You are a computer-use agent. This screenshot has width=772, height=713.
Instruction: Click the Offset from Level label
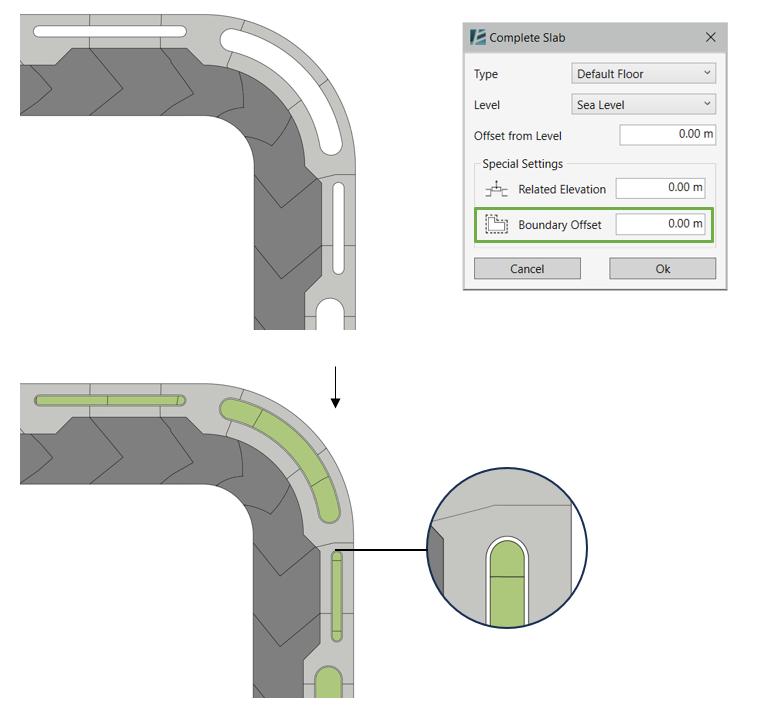tap(517, 136)
